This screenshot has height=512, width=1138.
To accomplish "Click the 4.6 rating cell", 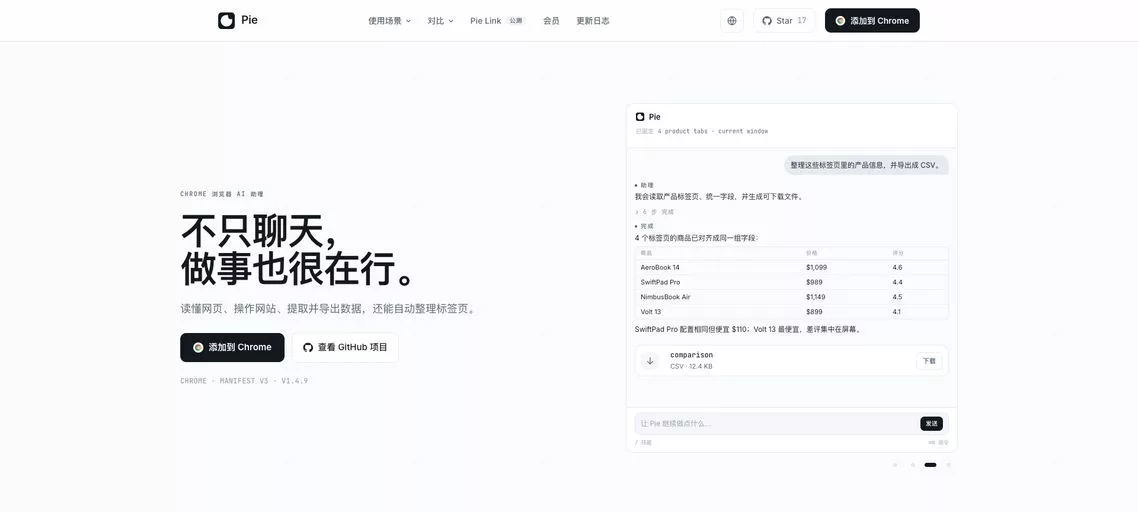I will (898, 267).
